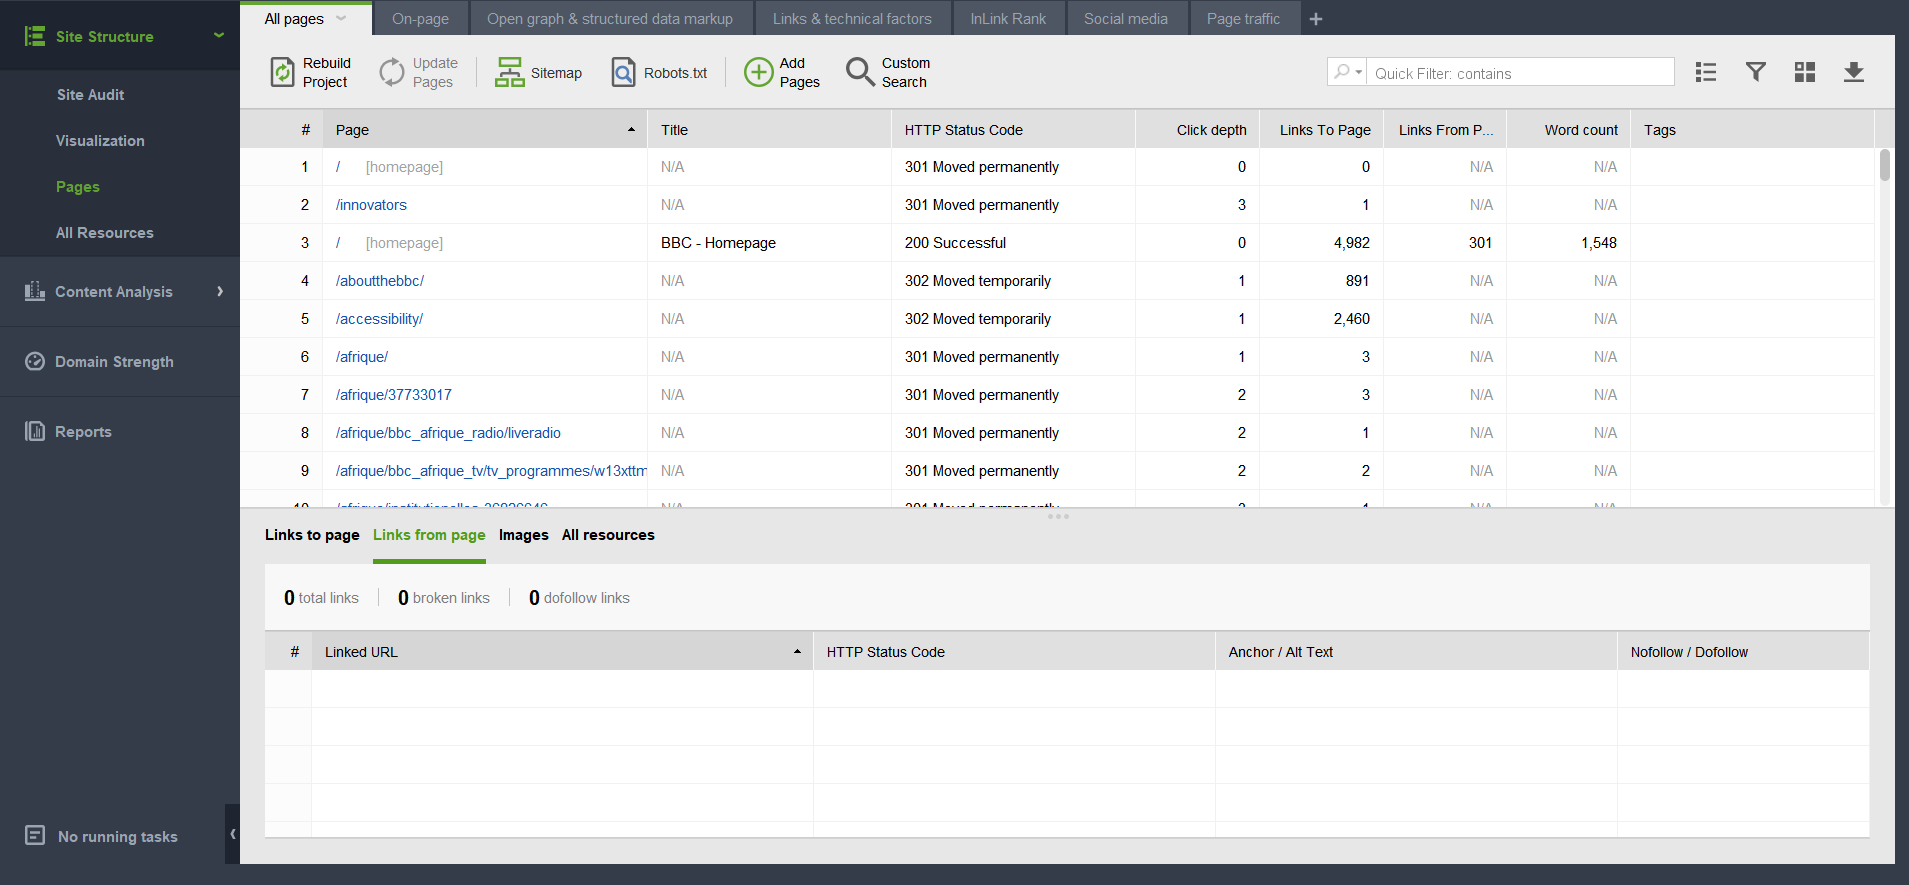1909x885 pixels.
Task: Click the Add Pages plus icon
Action: [759, 72]
